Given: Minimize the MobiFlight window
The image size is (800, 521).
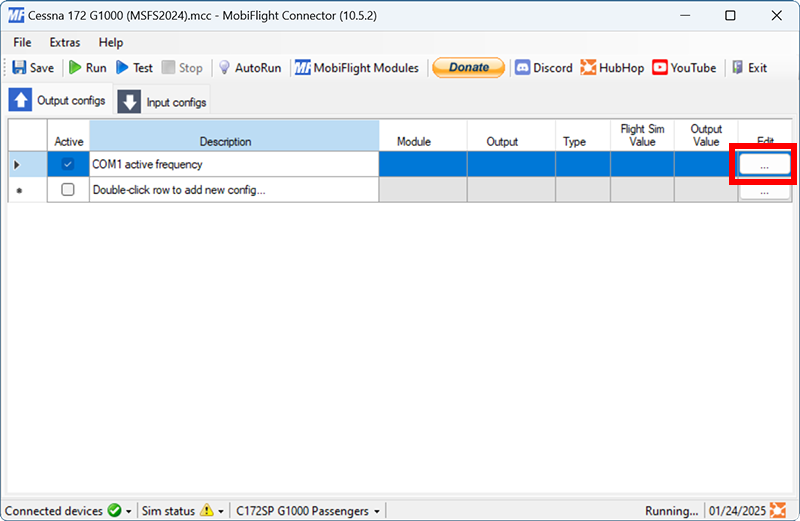Looking at the screenshot, I should tap(685, 15).
